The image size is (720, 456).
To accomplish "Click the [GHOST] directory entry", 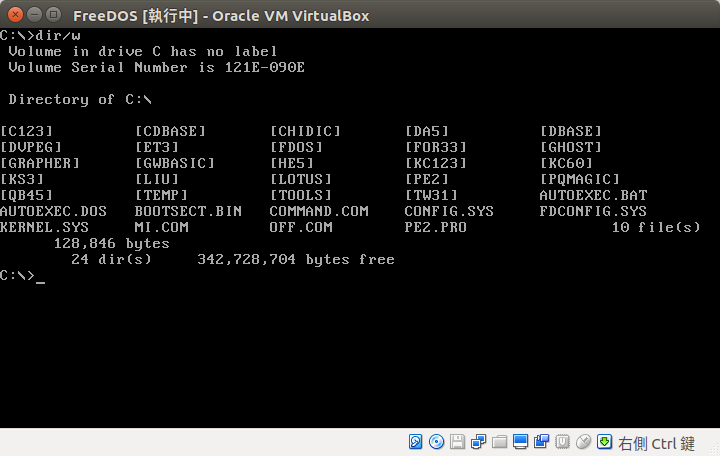I will (x=571, y=147).
